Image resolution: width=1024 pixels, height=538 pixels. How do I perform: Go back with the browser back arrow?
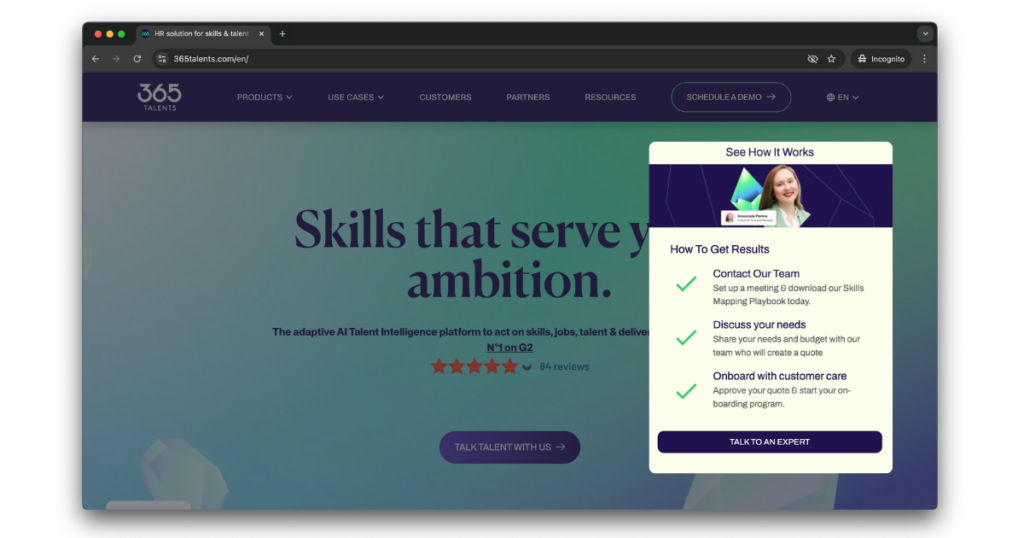coord(95,59)
